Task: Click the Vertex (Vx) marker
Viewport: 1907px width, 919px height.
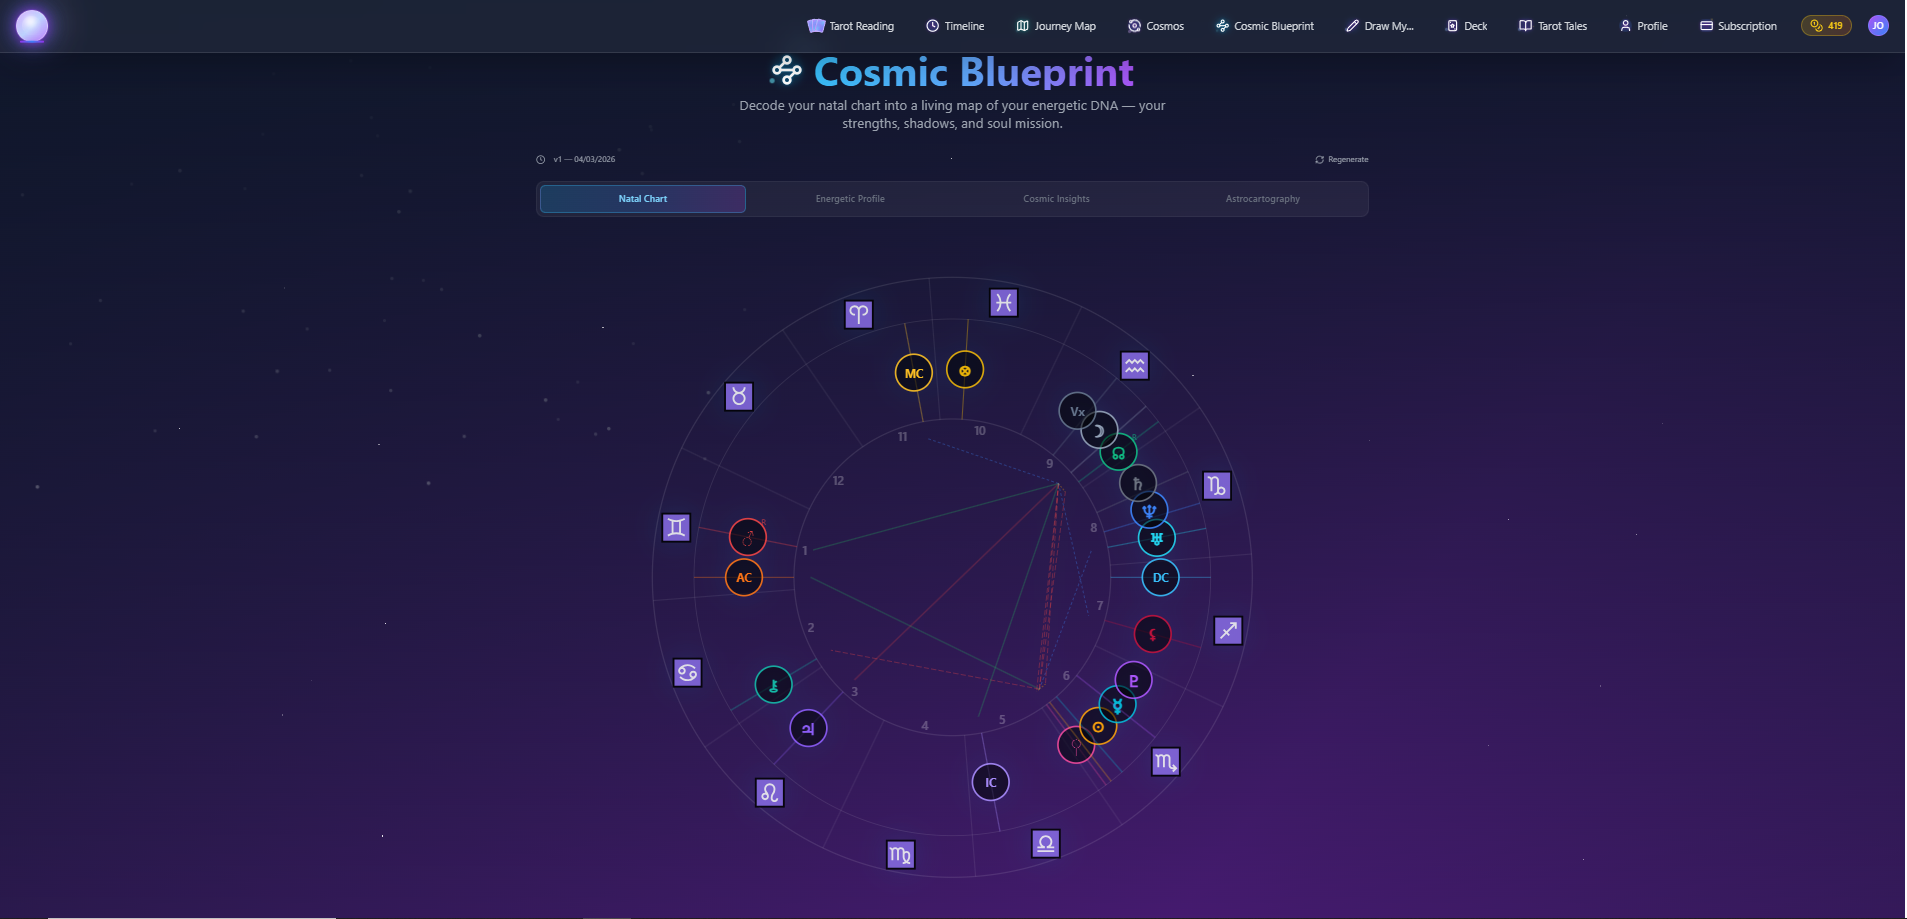Action: [x=1077, y=412]
